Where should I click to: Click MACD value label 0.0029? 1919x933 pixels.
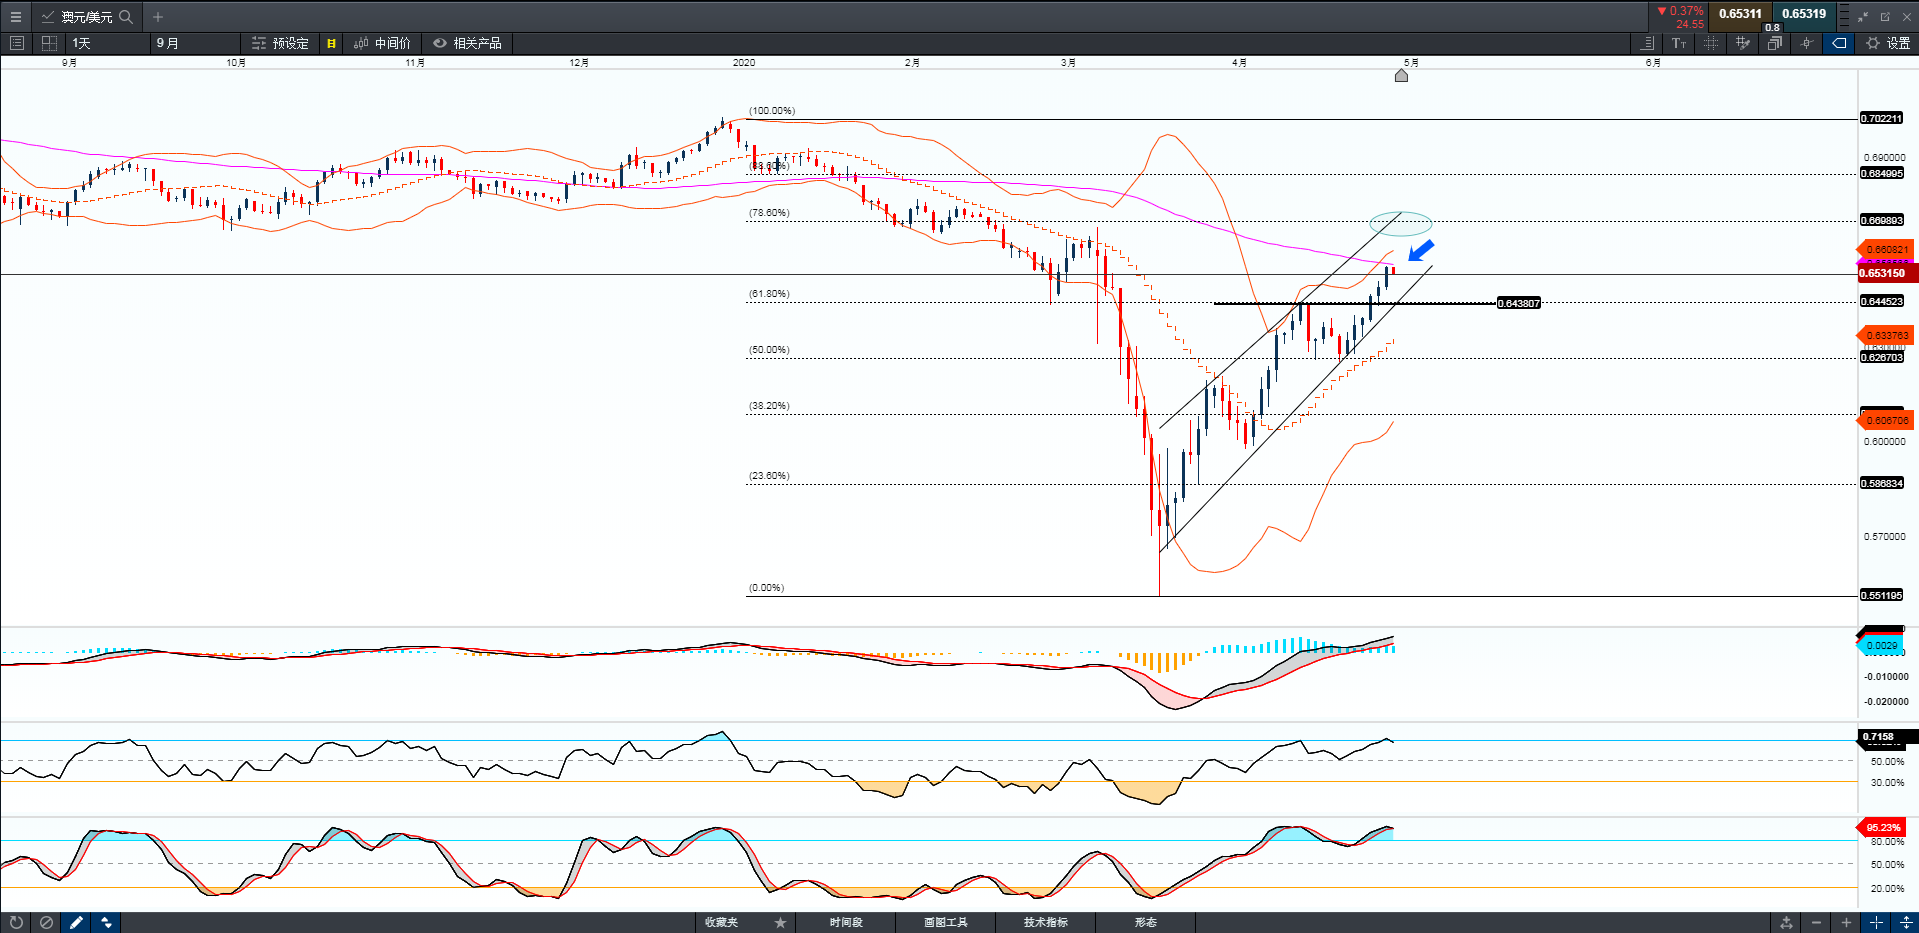(1881, 645)
